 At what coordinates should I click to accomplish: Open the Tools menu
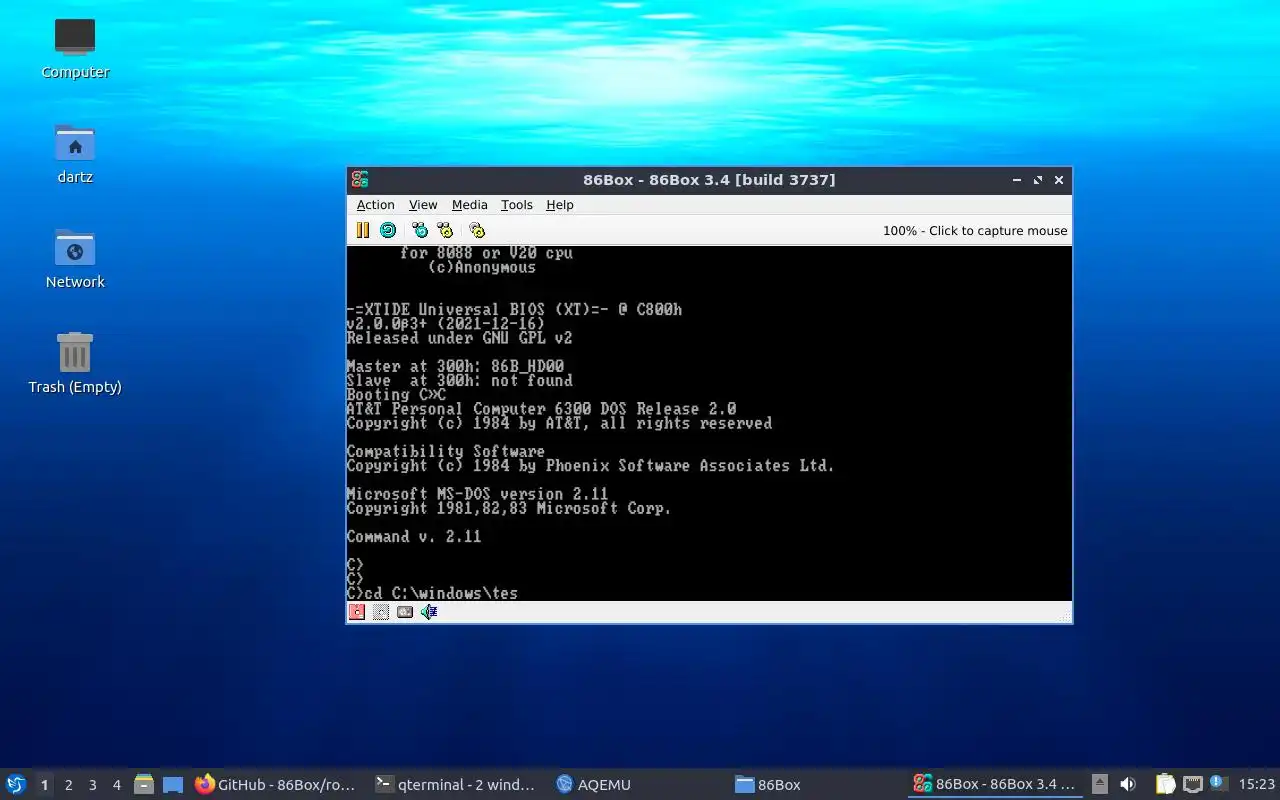(517, 205)
